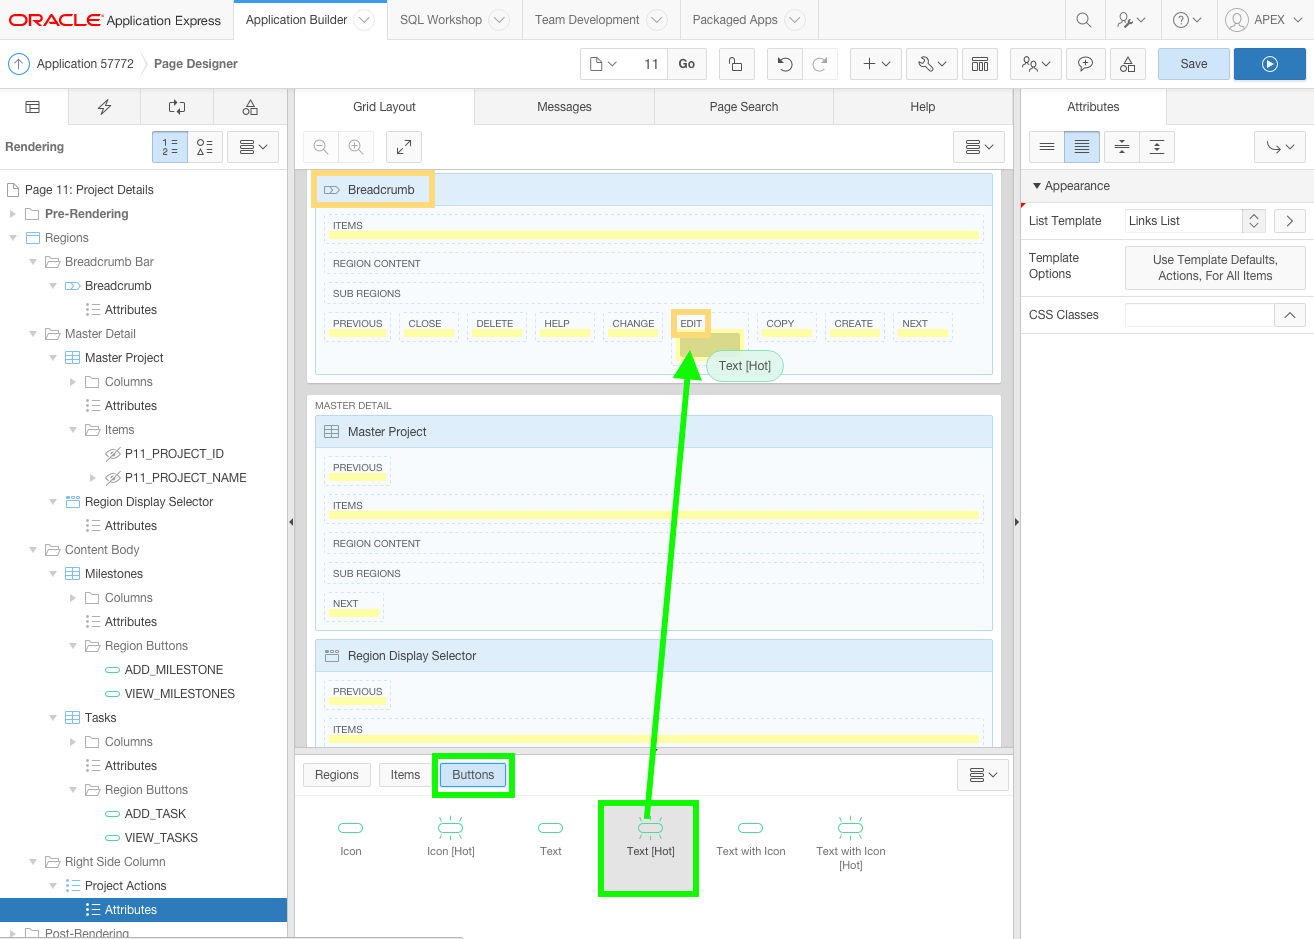Open the Component View grid icon
The height and width of the screenshot is (939, 1314).
click(x=980, y=64)
